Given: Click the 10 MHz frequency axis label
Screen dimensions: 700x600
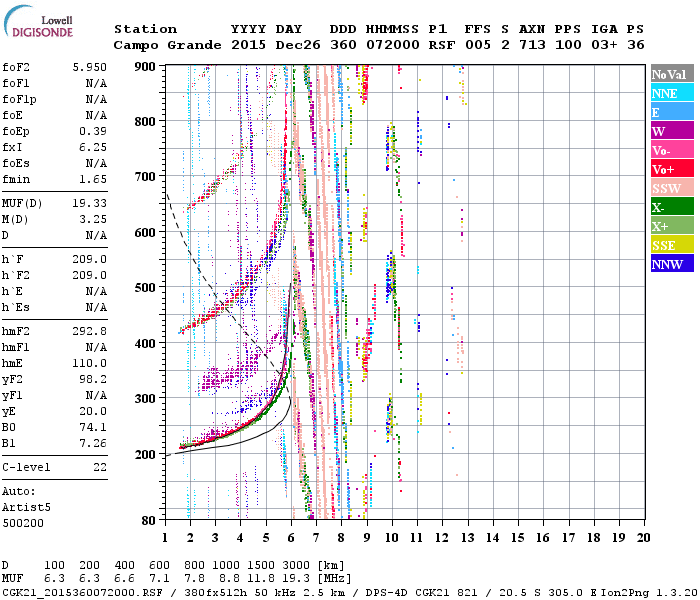Looking at the screenshot, I should [392, 538].
